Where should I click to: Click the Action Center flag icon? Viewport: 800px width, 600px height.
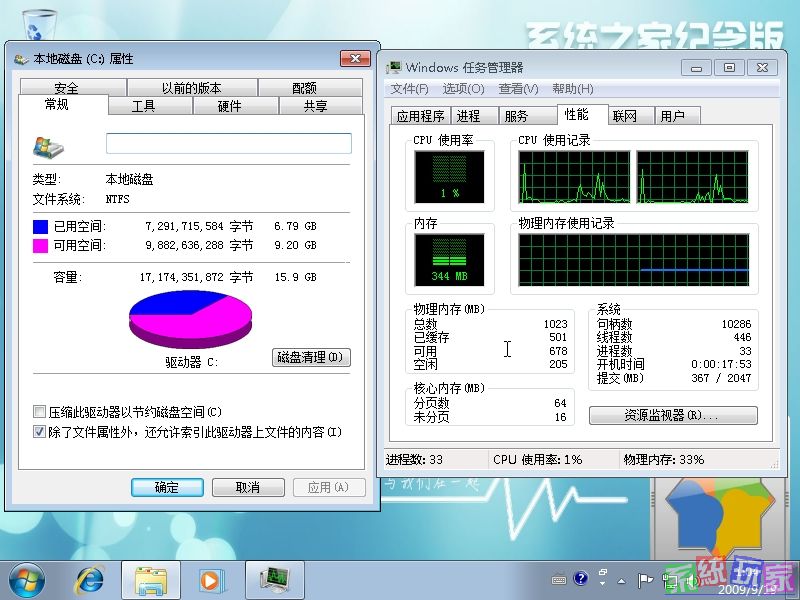644,580
